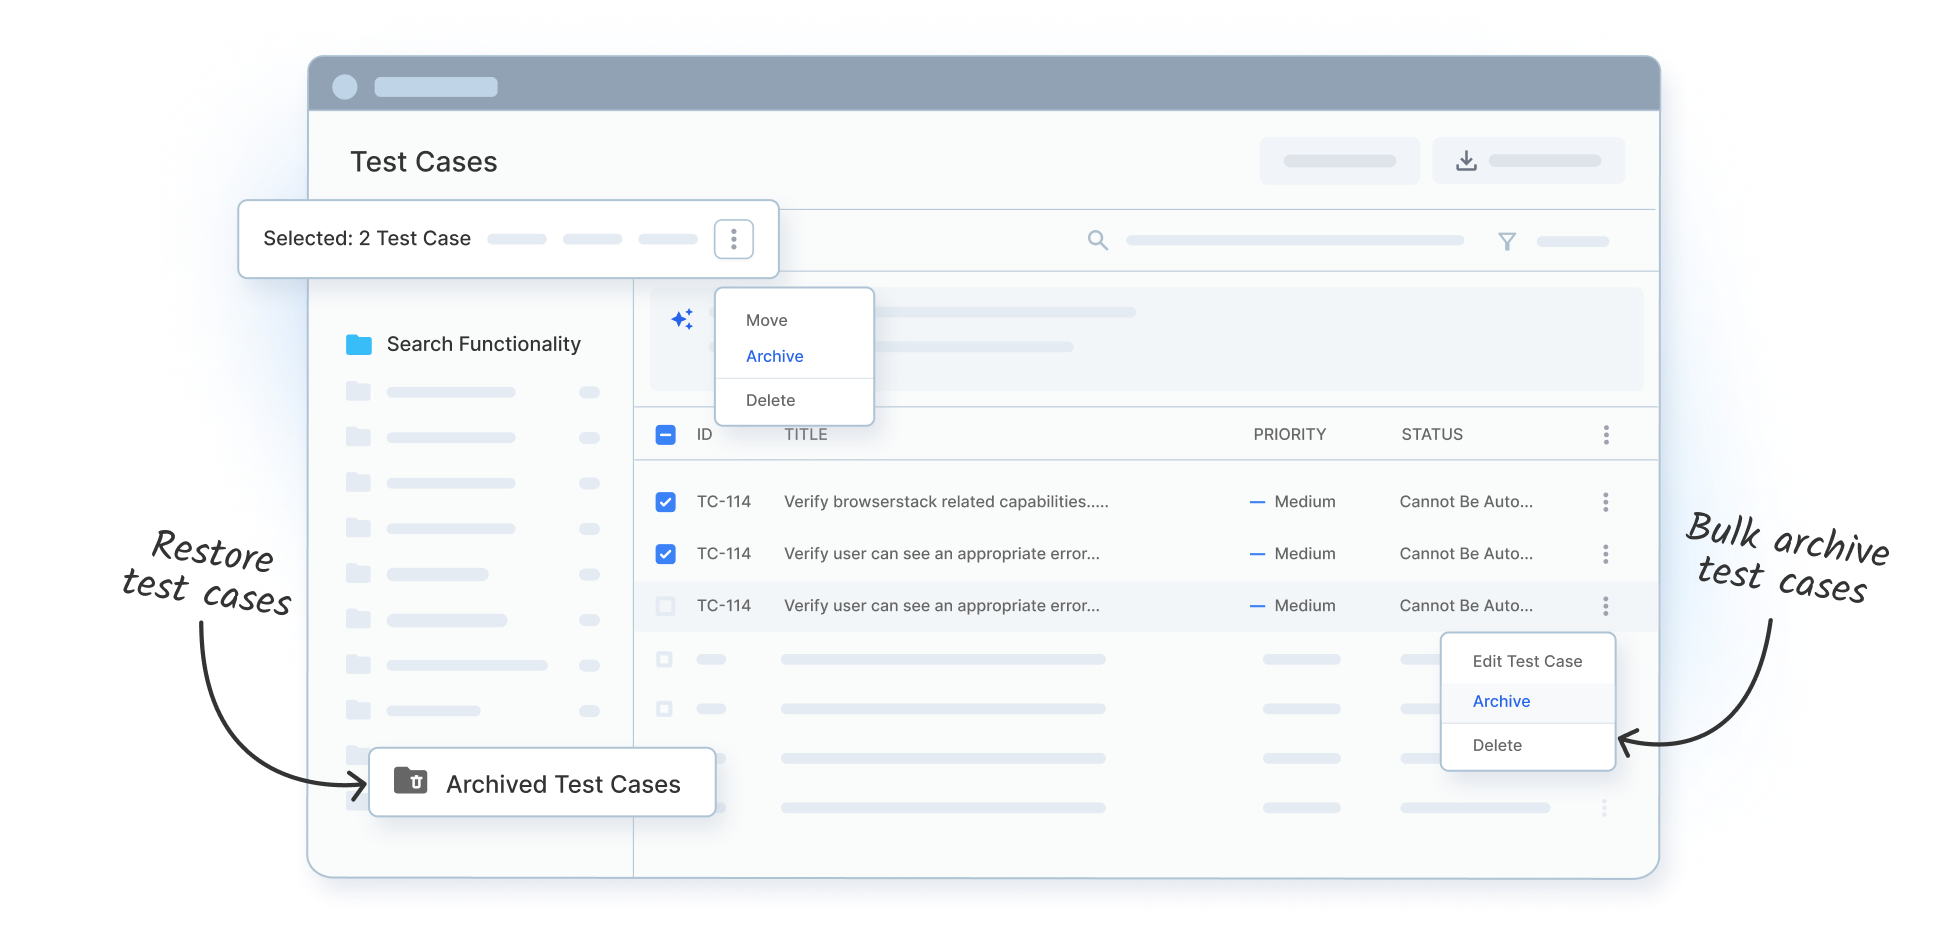
Task: Click Delete in the row context menu
Action: (1497, 745)
